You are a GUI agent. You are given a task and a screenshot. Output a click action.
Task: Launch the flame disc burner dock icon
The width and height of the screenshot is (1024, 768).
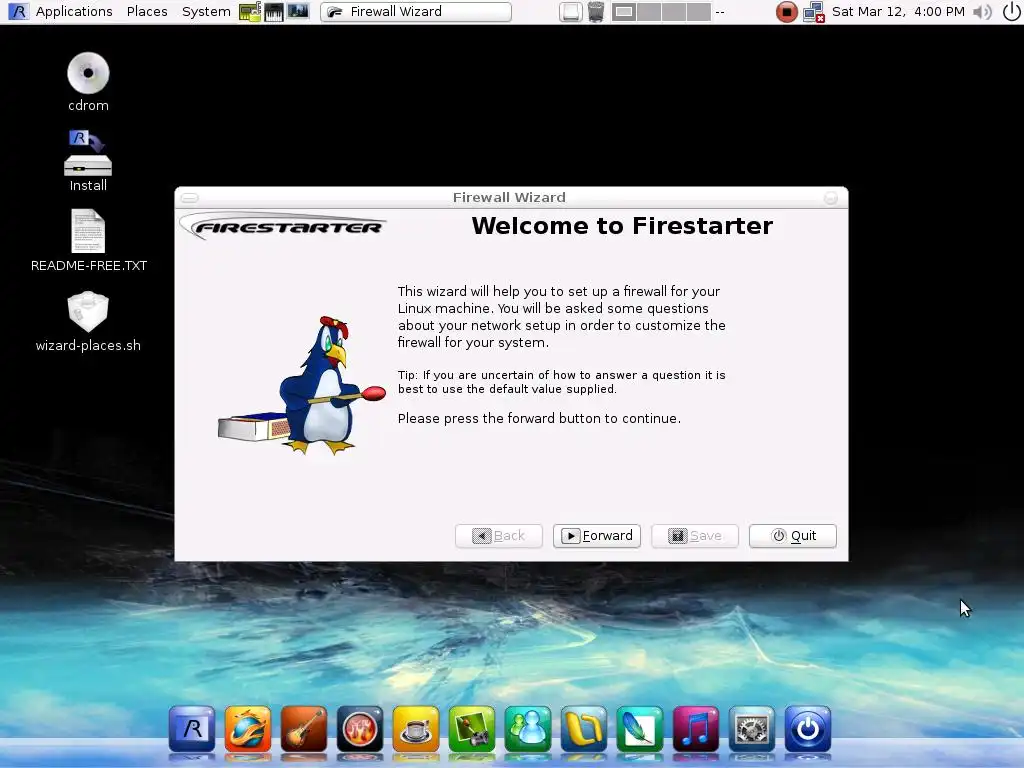click(x=360, y=729)
